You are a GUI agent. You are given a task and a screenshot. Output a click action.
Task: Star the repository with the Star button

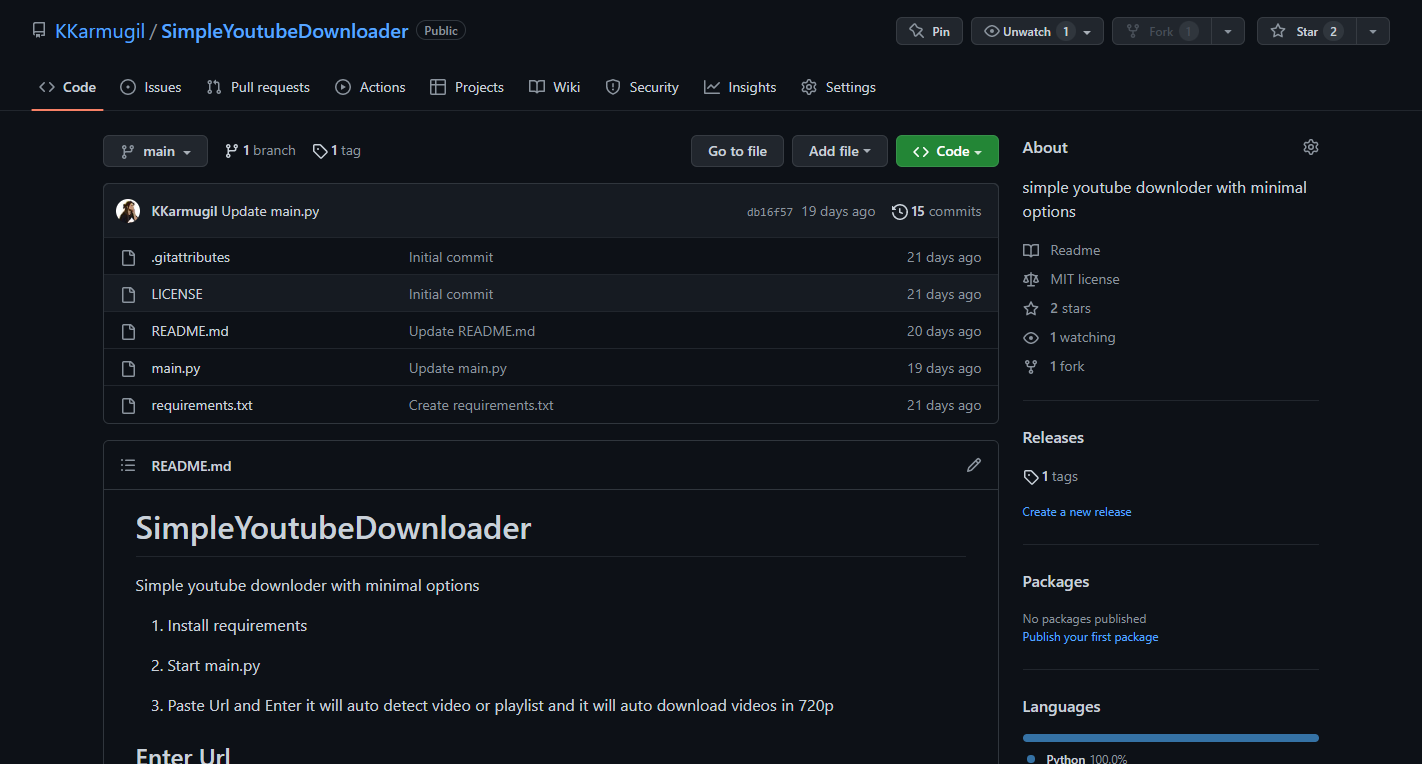coord(1306,31)
